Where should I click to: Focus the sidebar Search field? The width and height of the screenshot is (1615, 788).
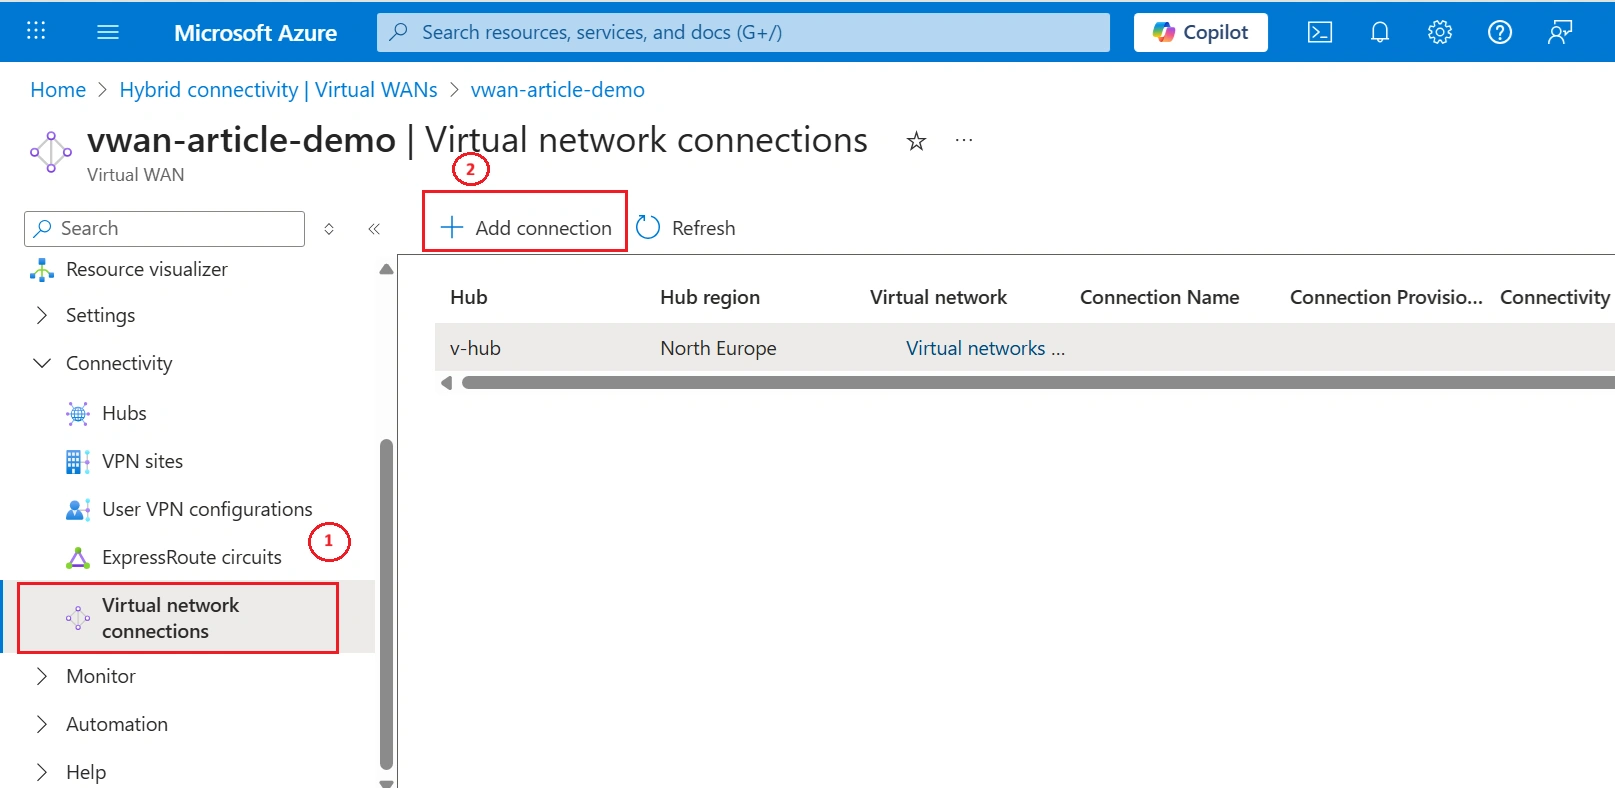pyautogui.click(x=164, y=229)
